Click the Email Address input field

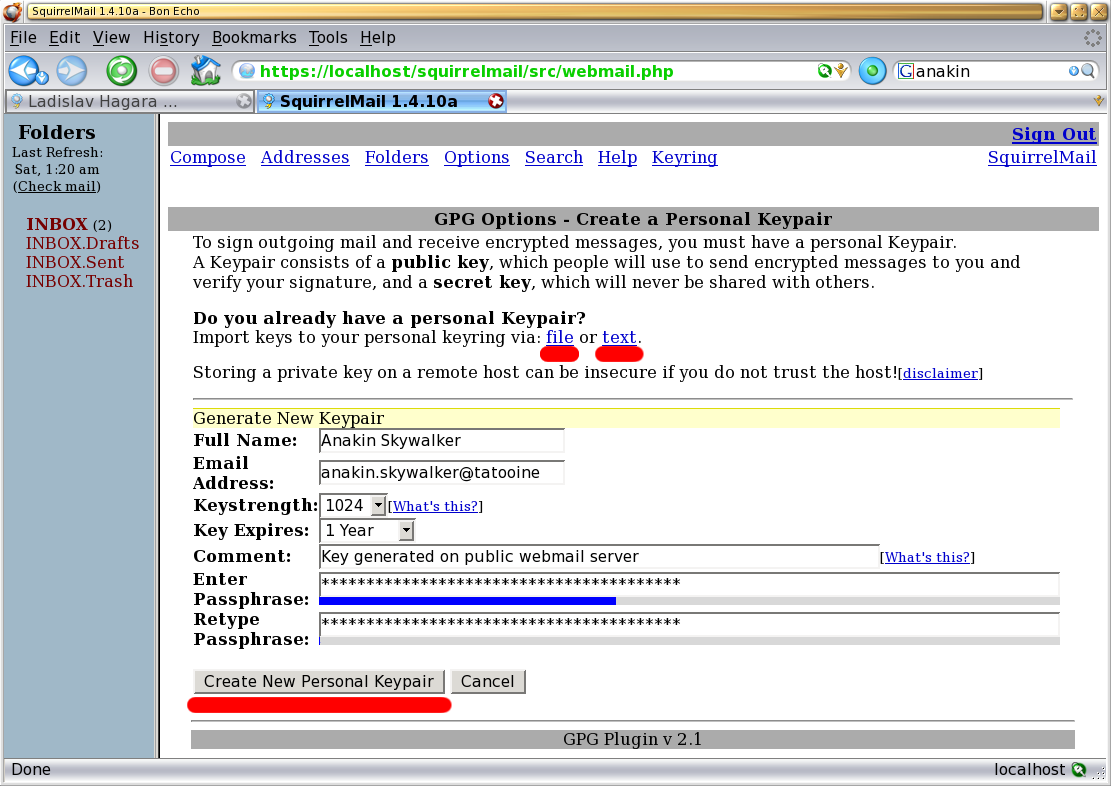point(442,473)
